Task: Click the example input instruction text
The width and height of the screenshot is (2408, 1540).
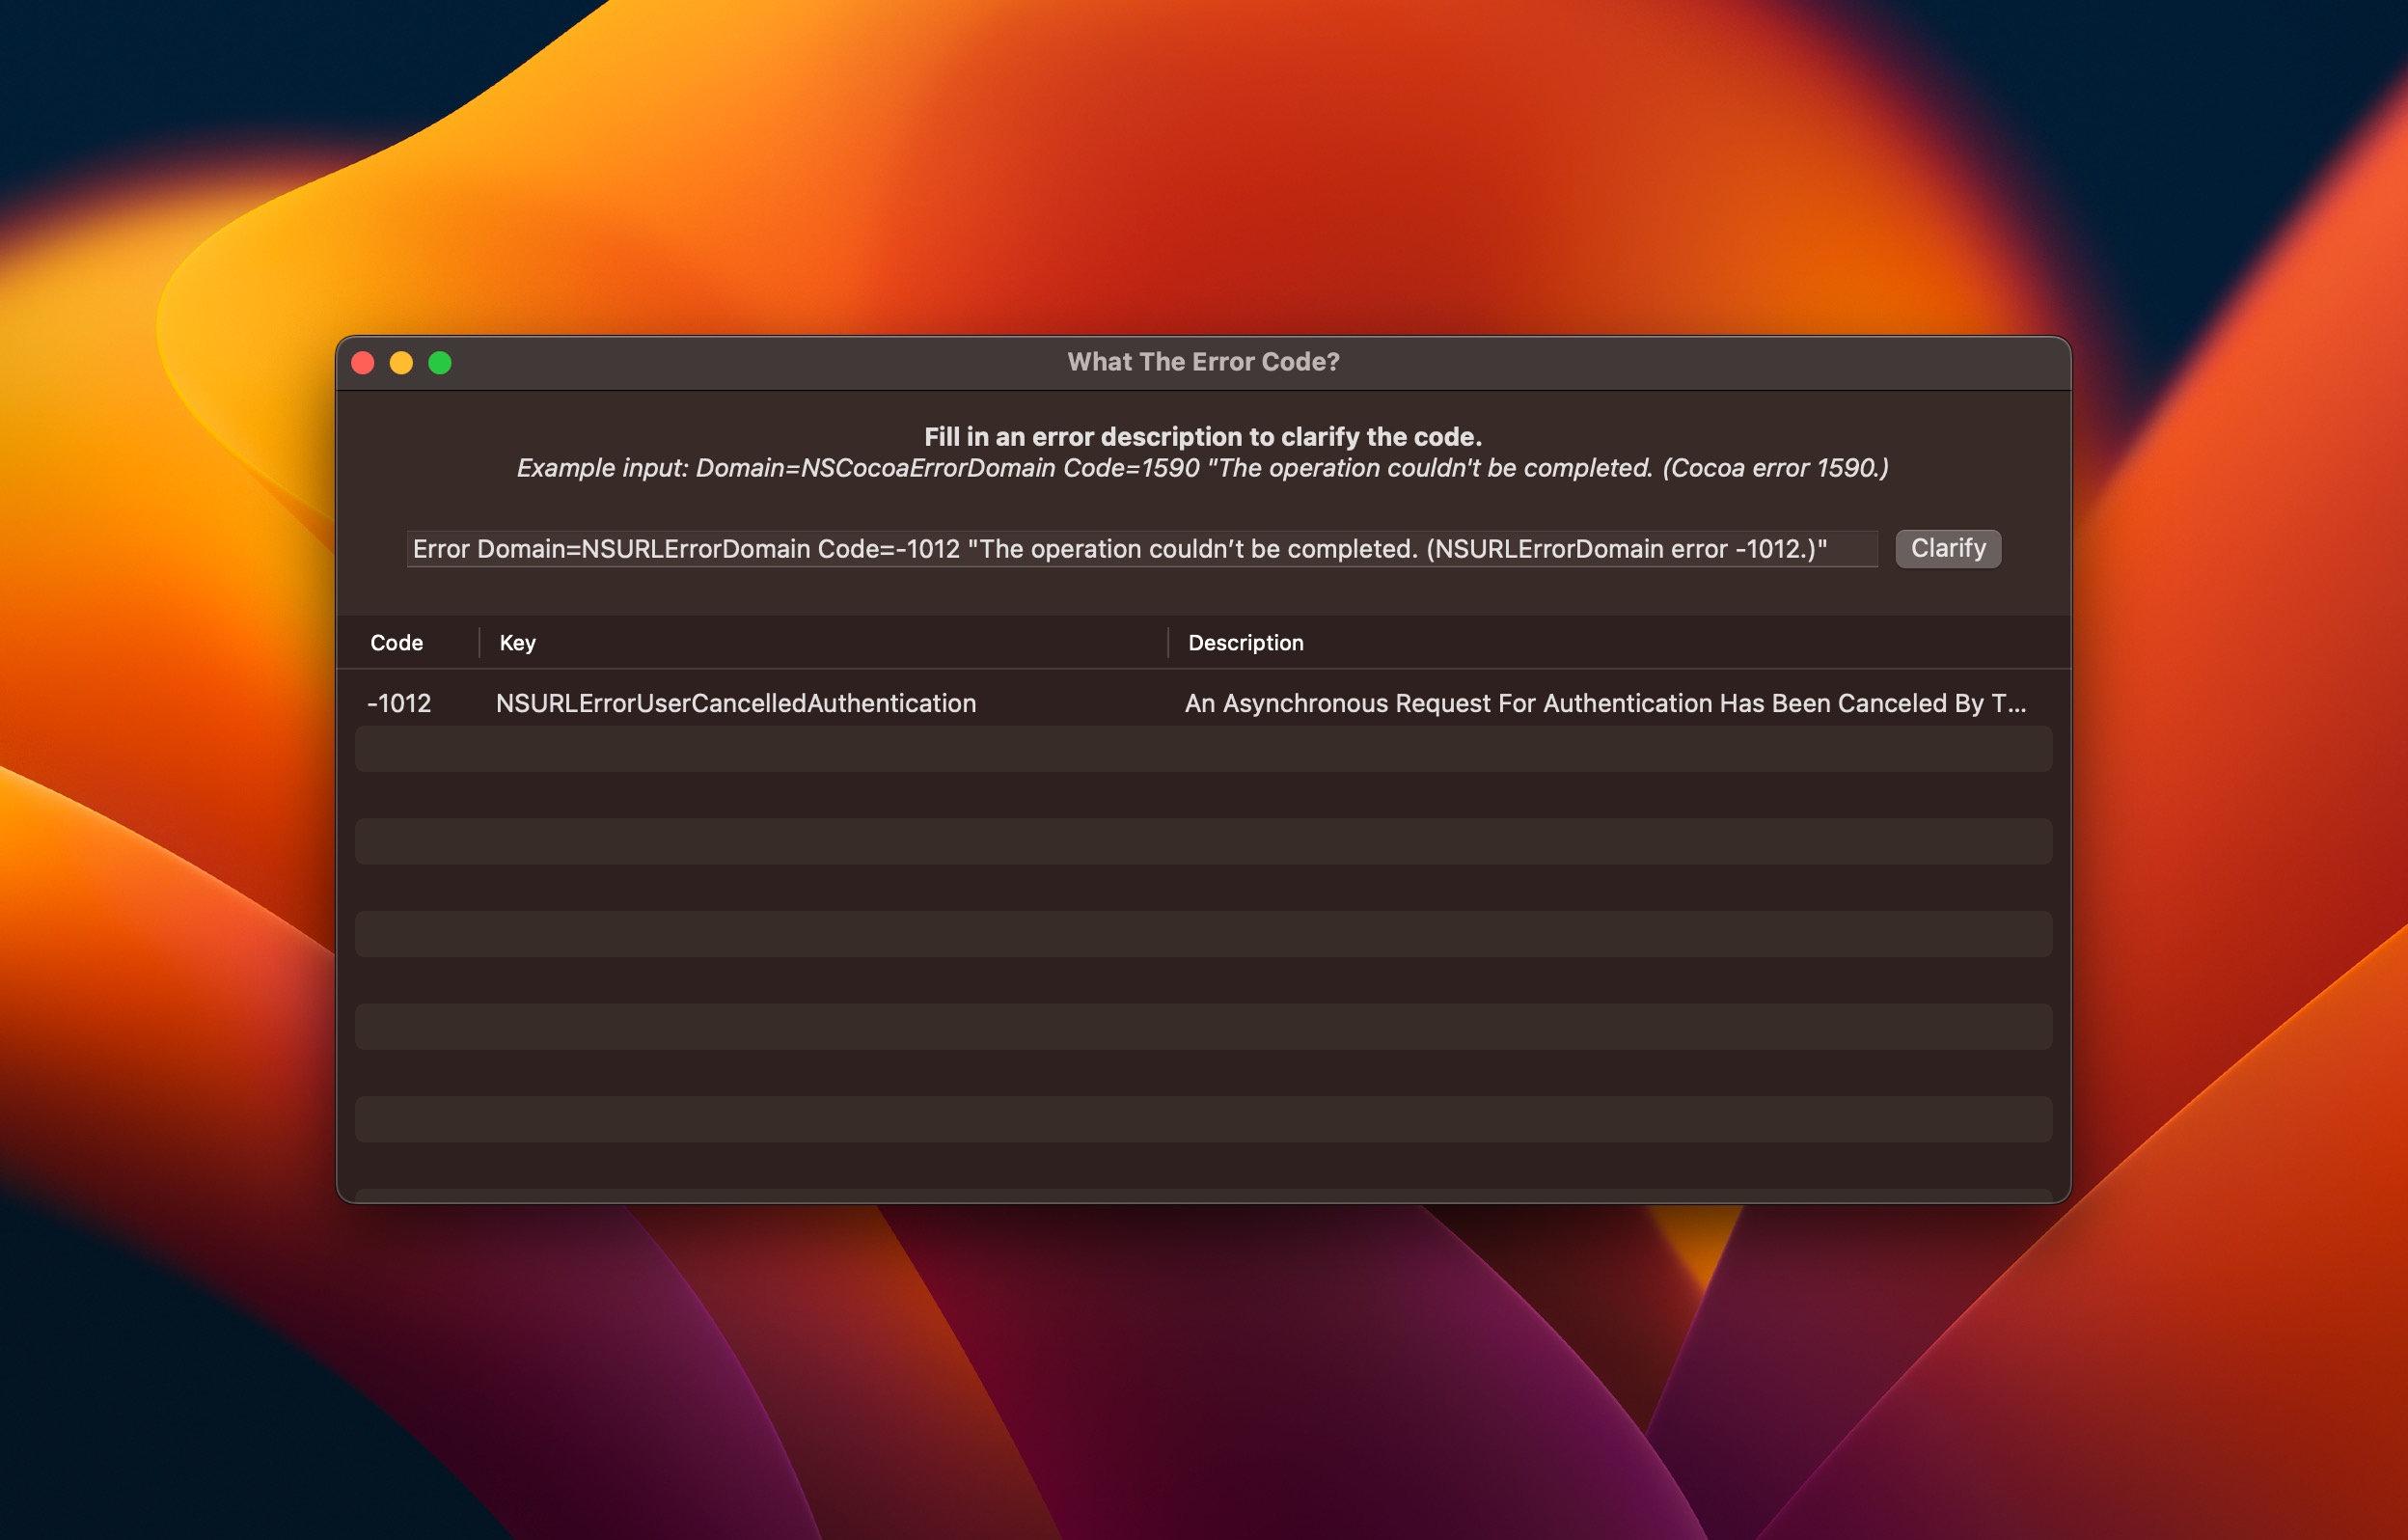Action: (x=1203, y=466)
